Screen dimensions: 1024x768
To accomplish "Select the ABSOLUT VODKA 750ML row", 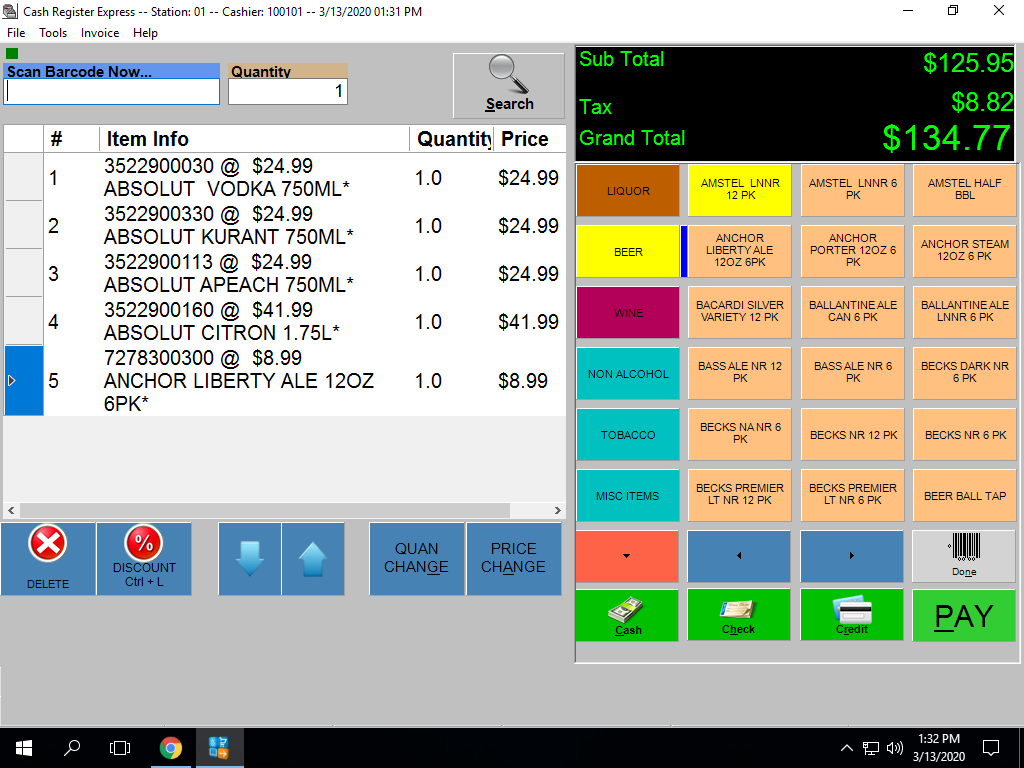I will [x=285, y=177].
